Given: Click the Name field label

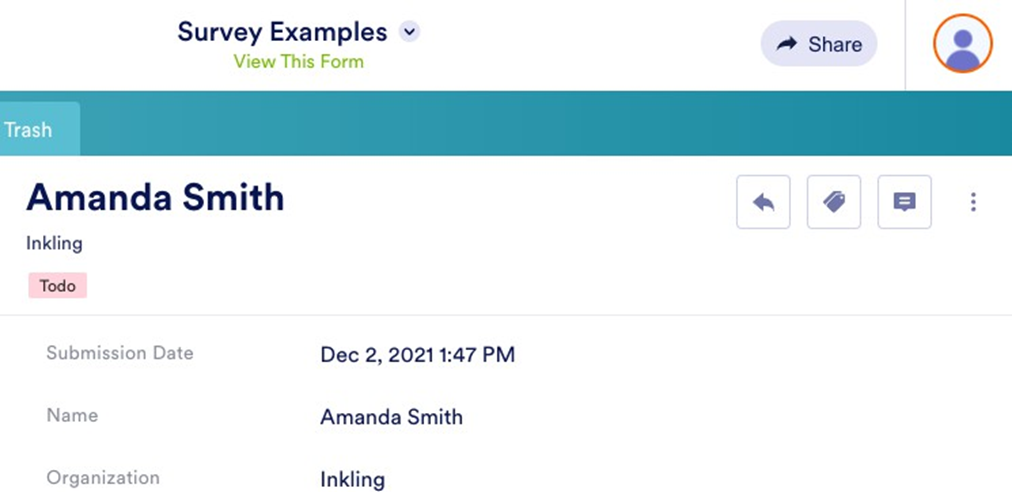Looking at the screenshot, I should point(72,415).
